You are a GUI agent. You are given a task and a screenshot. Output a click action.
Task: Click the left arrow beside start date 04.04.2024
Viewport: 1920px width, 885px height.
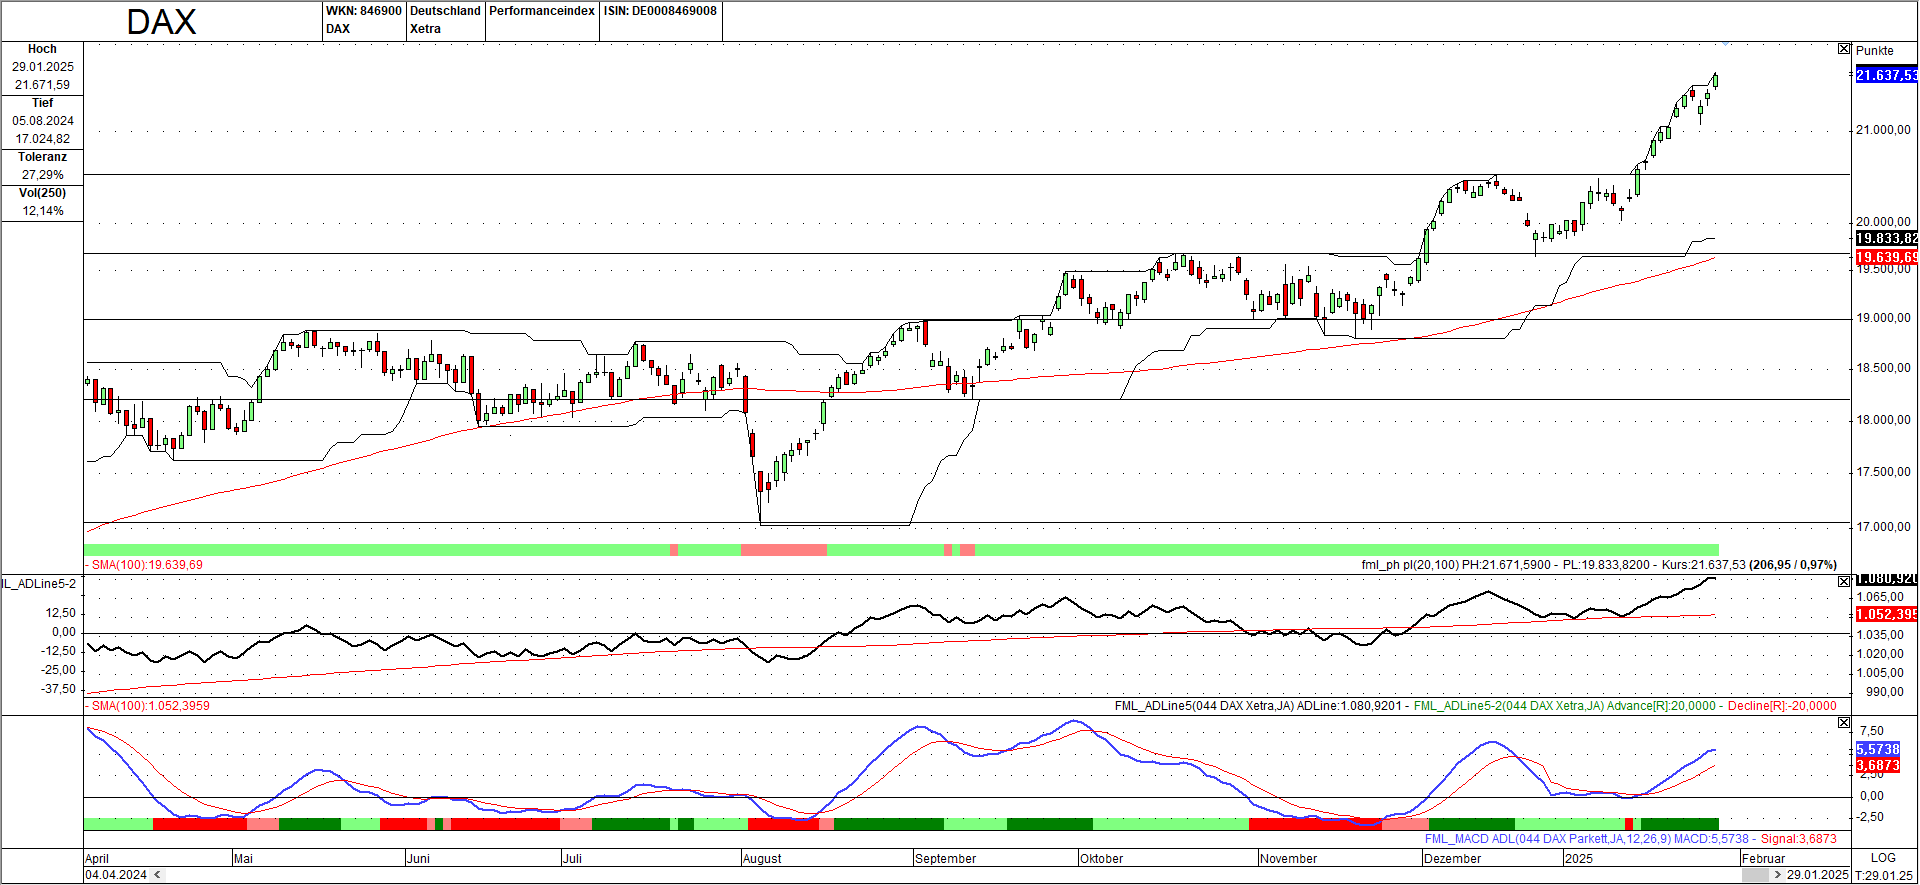[157, 875]
